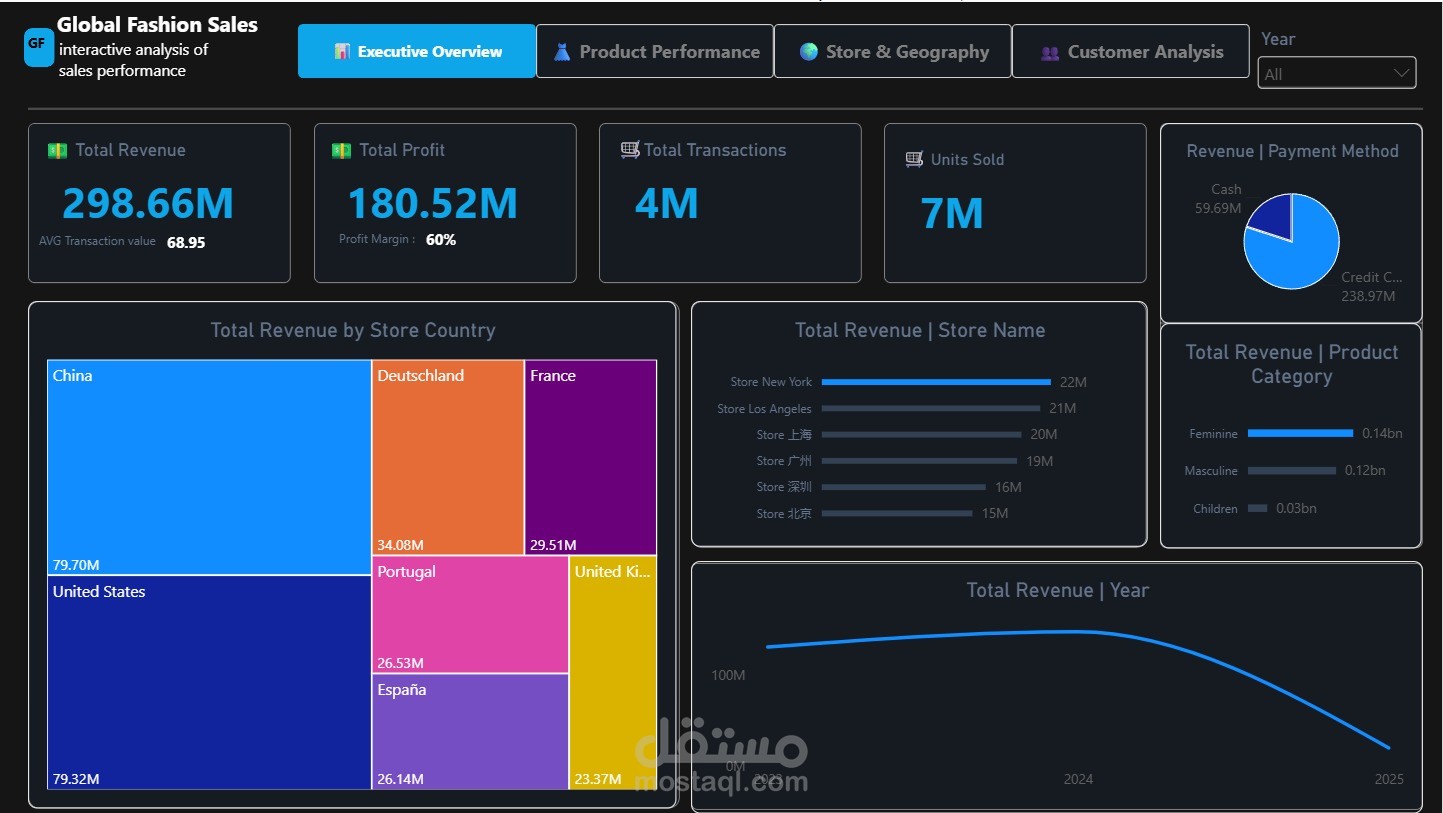1443x813 pixels.
Task: Click the people icon on Customer Analysis tab
Action: [1049, 53]
